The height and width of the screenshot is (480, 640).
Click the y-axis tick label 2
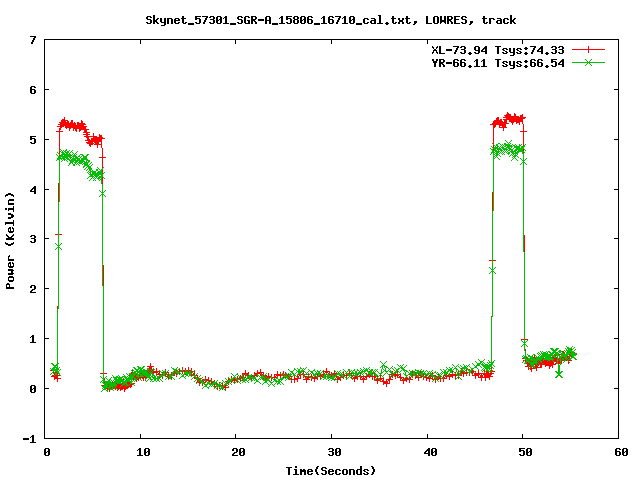pyautogui.click(x=33, y=289)
